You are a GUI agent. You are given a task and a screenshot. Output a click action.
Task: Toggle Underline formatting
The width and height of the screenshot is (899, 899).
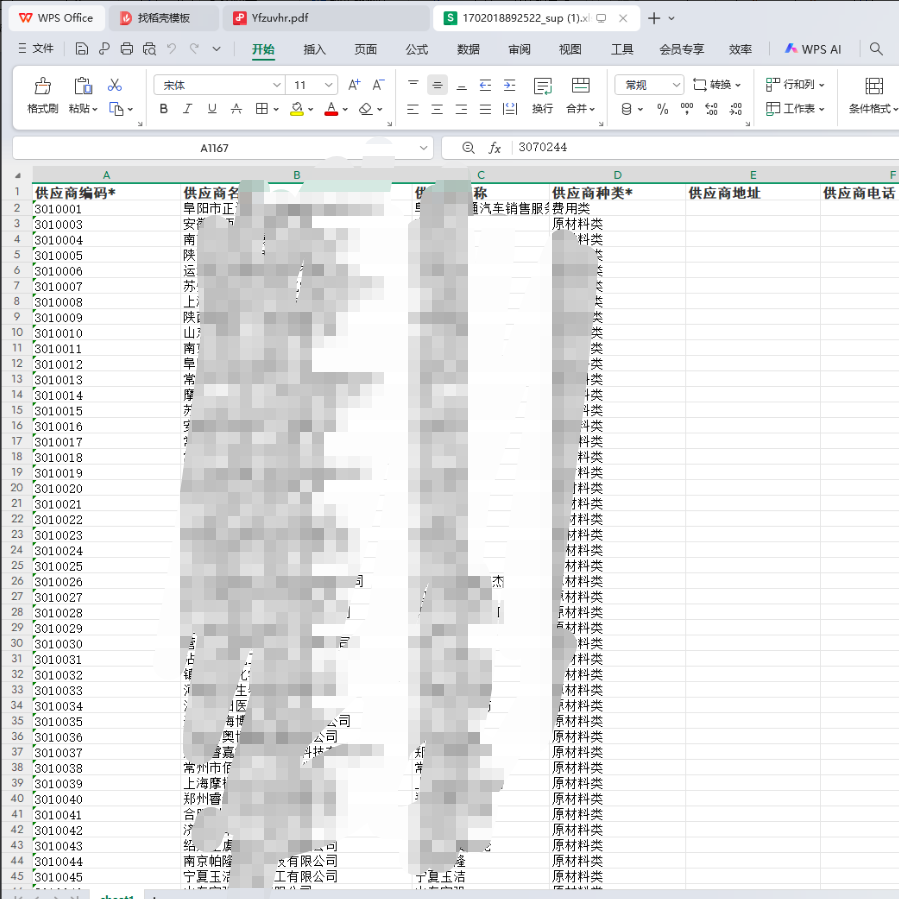pos(212,108)
